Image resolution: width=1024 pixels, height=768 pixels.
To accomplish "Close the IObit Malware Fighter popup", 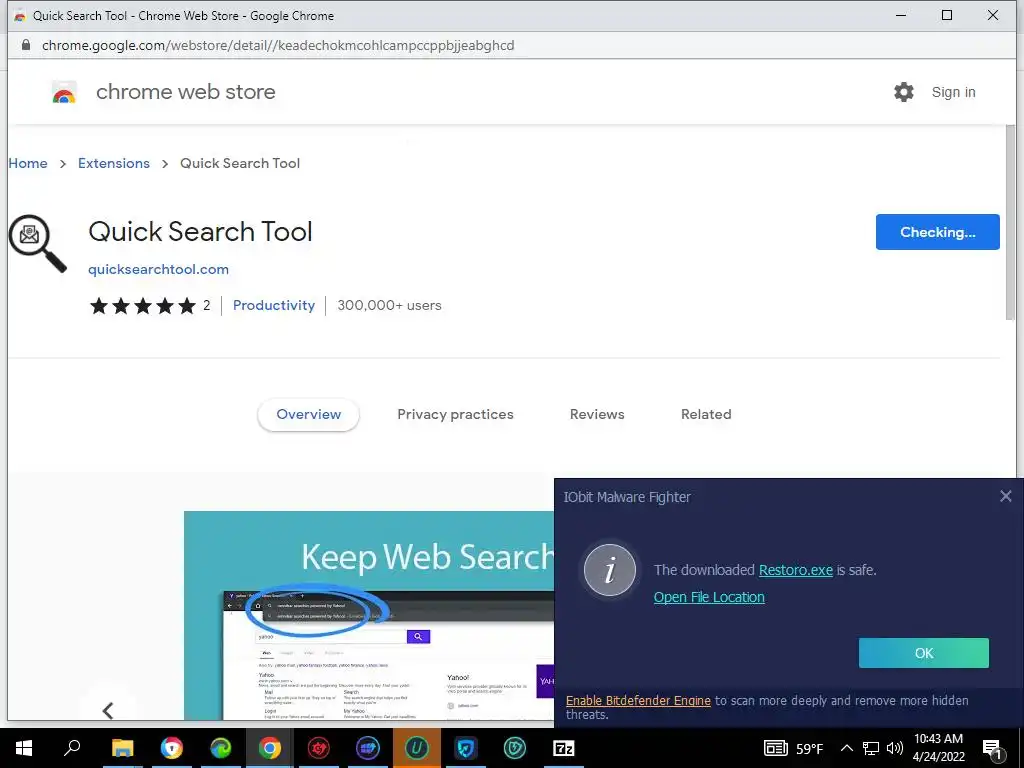I will (x=1006, y=496).
